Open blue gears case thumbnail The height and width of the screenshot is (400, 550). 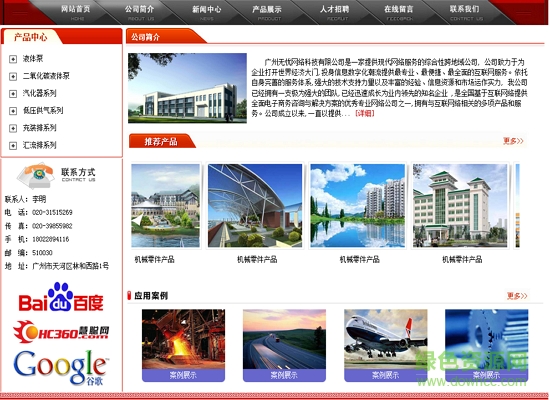(x=487, y=339)
